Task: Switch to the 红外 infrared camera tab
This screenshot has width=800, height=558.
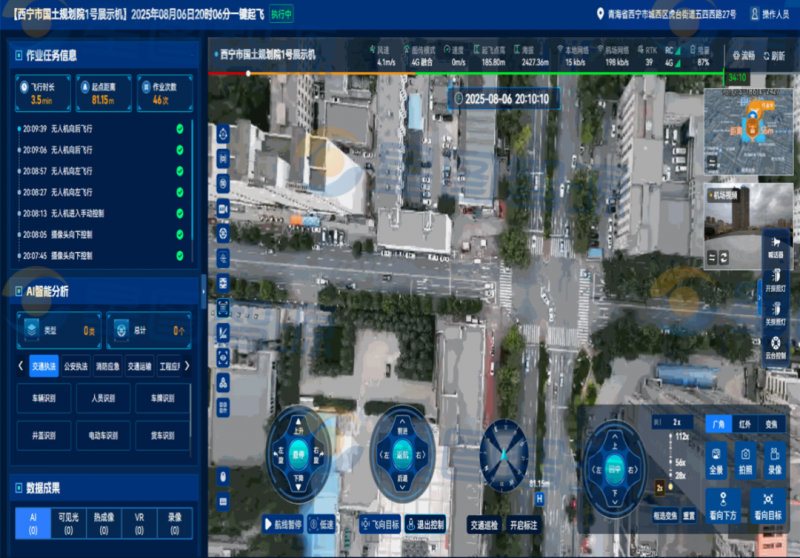Action: [745, 423]
